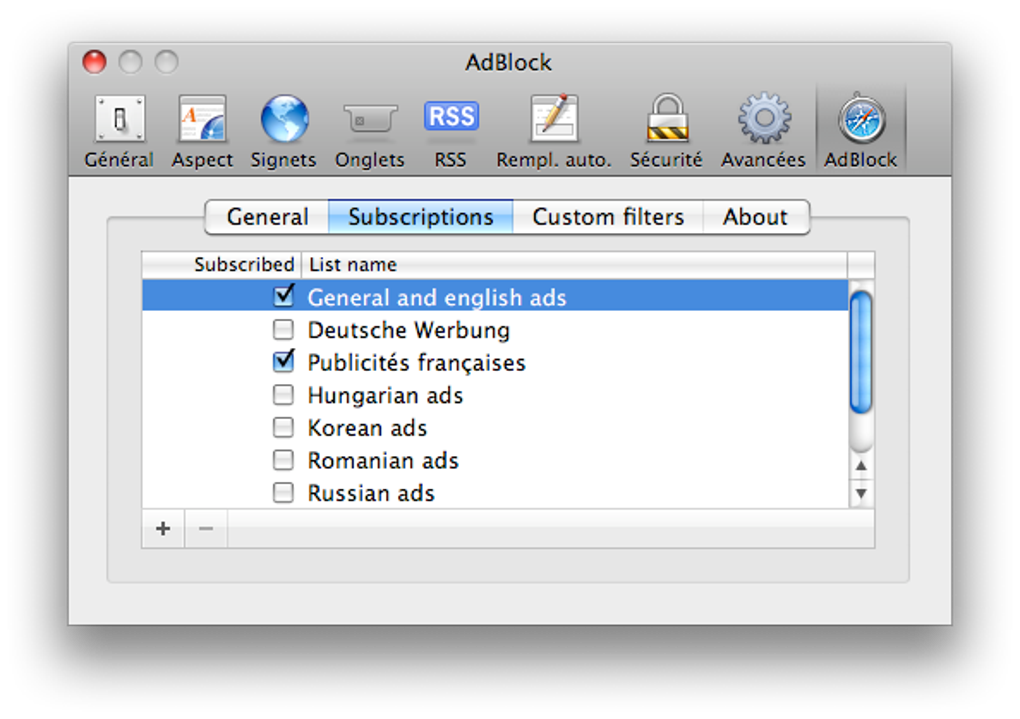Open the Aspect preferences pane

pyautogui.click(x=202, y=132)
